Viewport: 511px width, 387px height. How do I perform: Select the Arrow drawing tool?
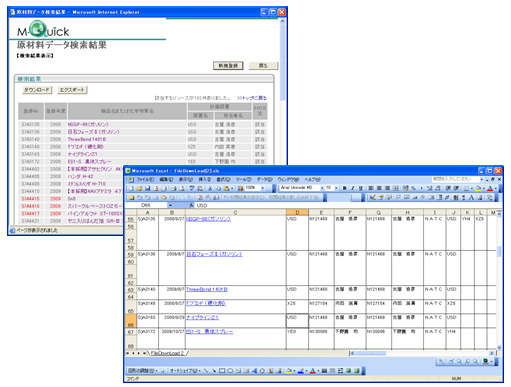(214, 370)
